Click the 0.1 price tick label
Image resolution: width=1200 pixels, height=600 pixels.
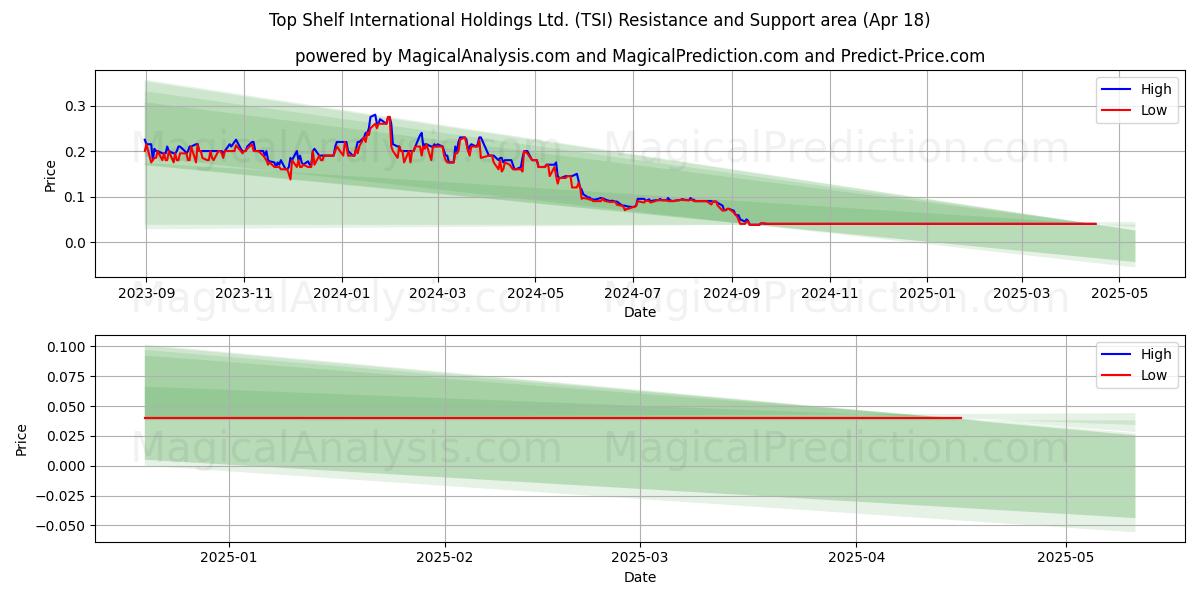click(76, 197)
